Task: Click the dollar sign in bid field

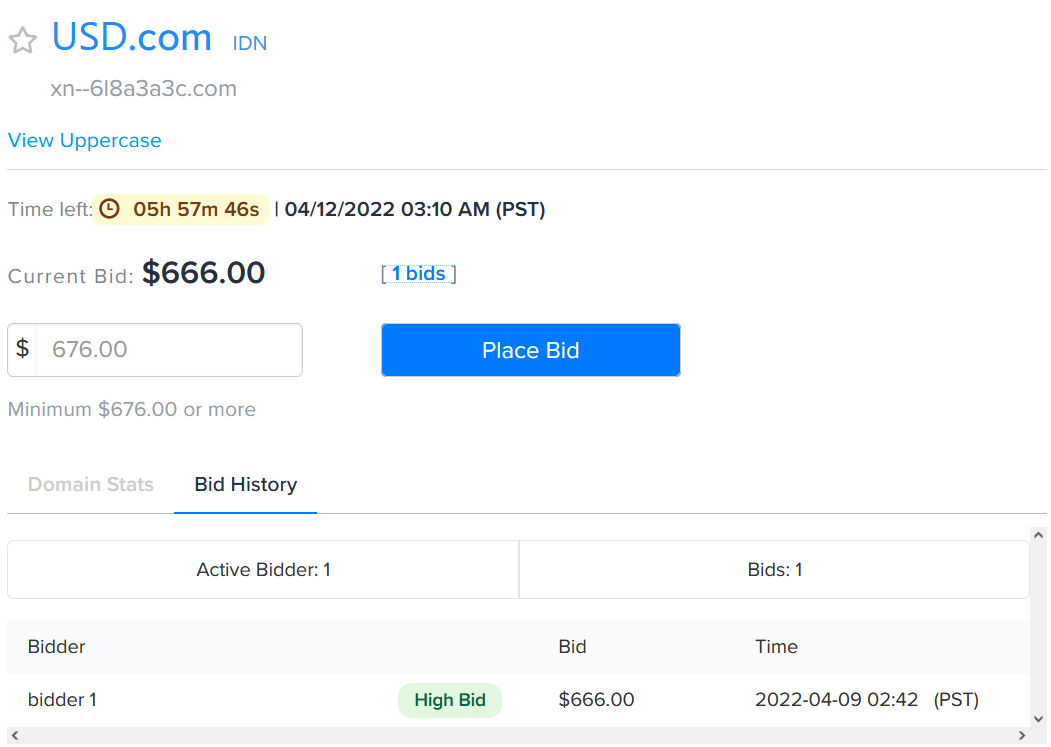Action: pos(22,349)
